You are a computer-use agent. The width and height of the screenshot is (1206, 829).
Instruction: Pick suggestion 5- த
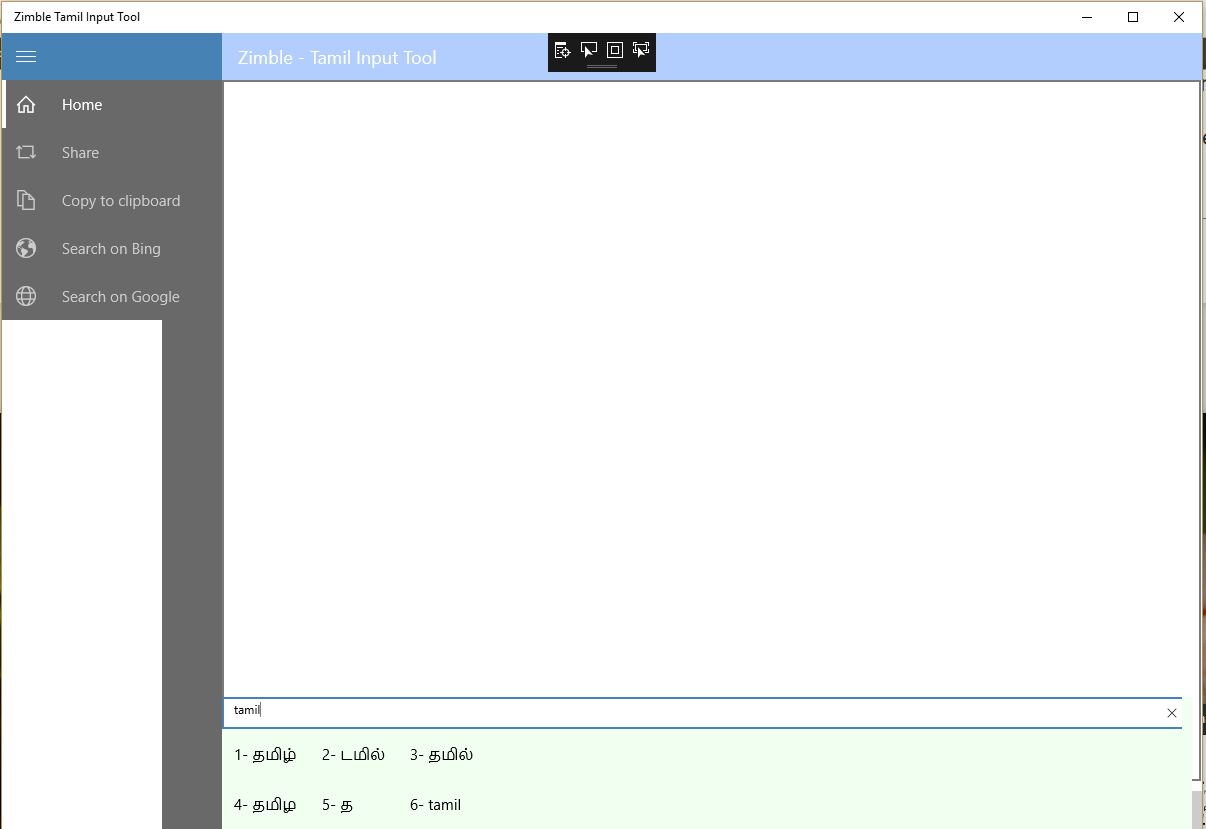337,805
